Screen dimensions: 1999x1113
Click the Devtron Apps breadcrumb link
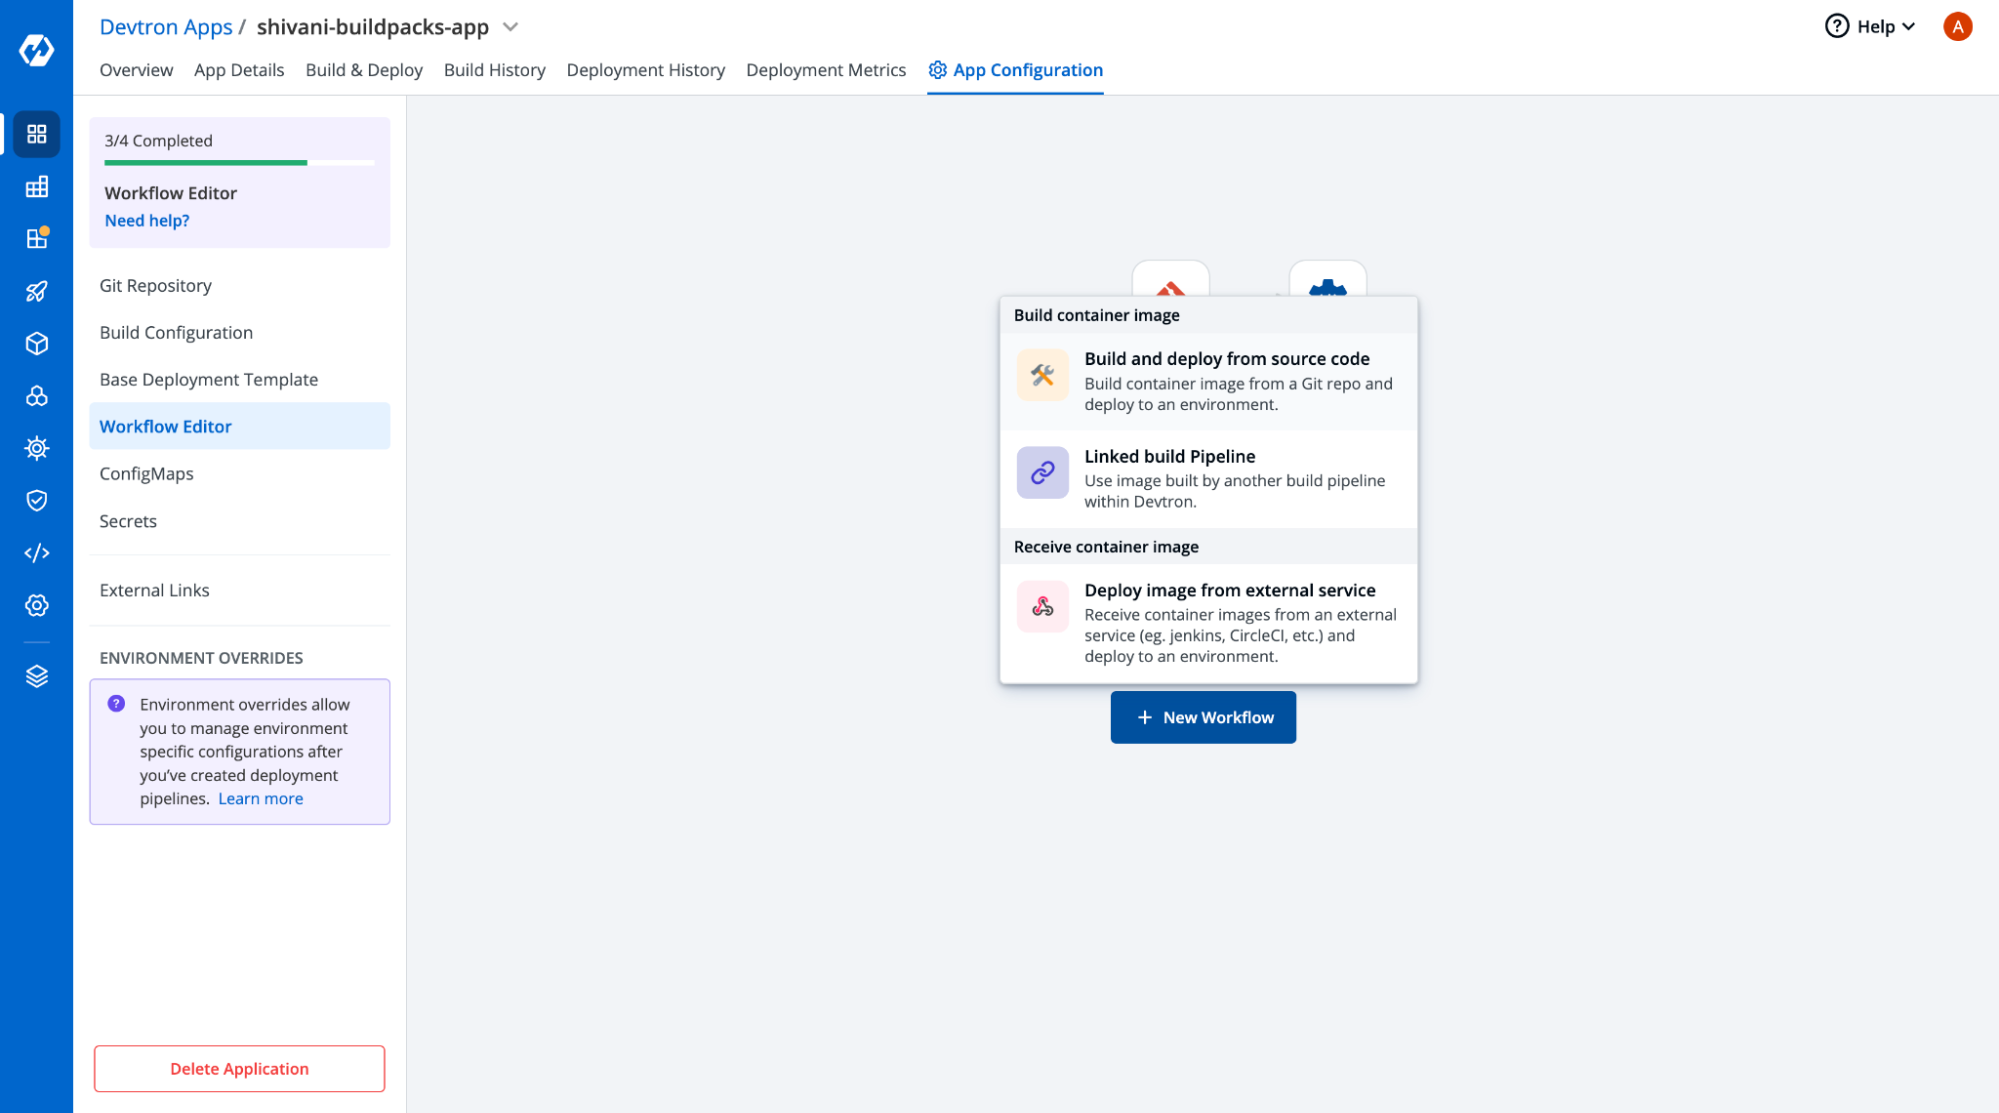(x=166, y=27)
